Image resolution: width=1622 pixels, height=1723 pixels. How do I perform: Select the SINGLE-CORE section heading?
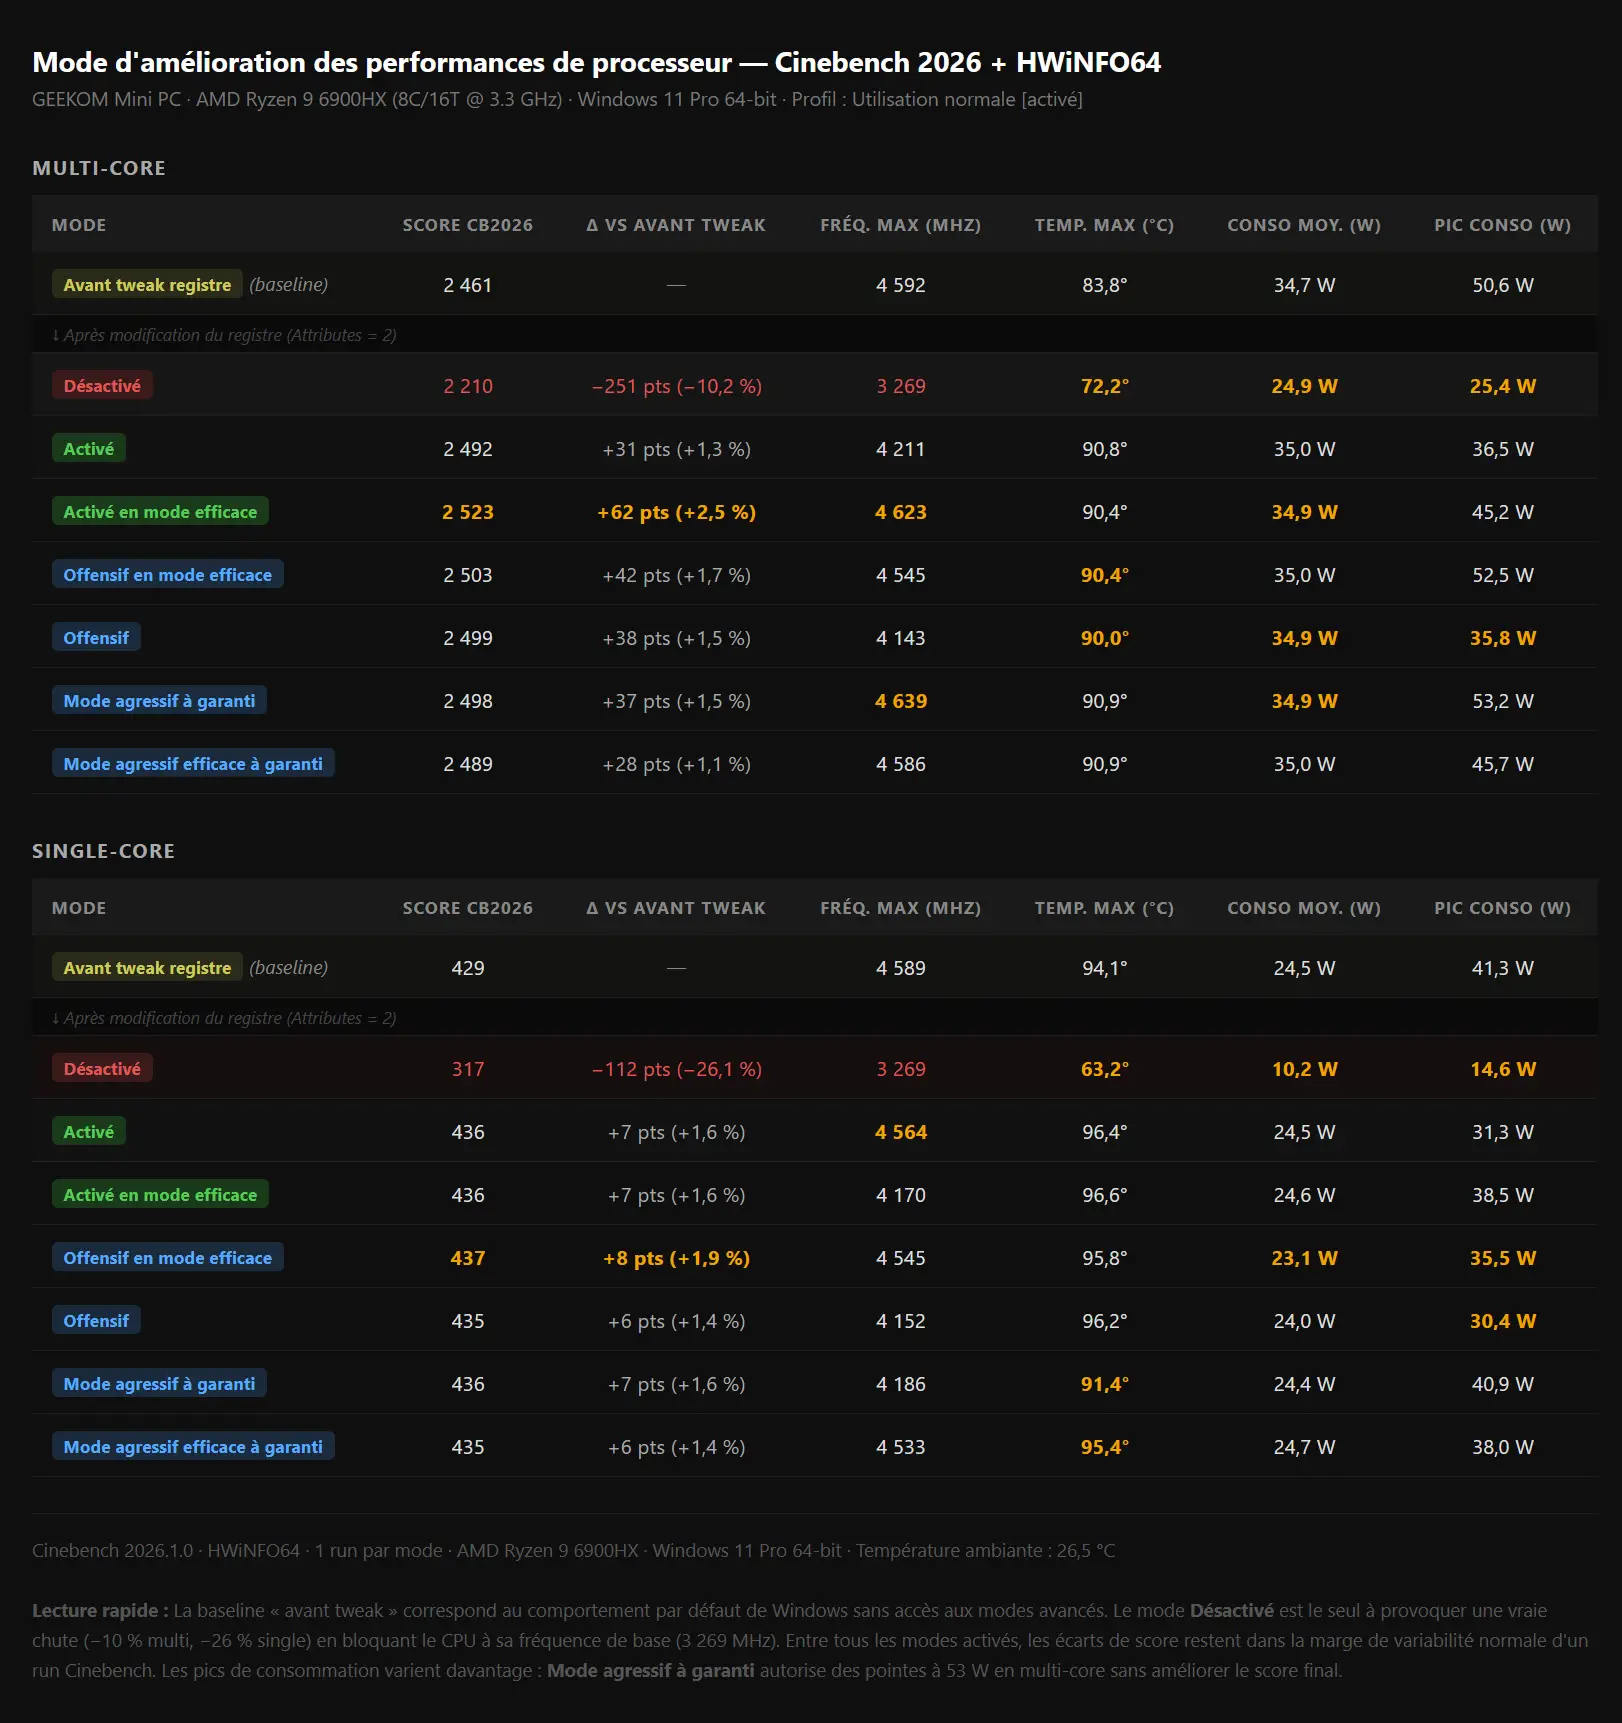[103, 851]
